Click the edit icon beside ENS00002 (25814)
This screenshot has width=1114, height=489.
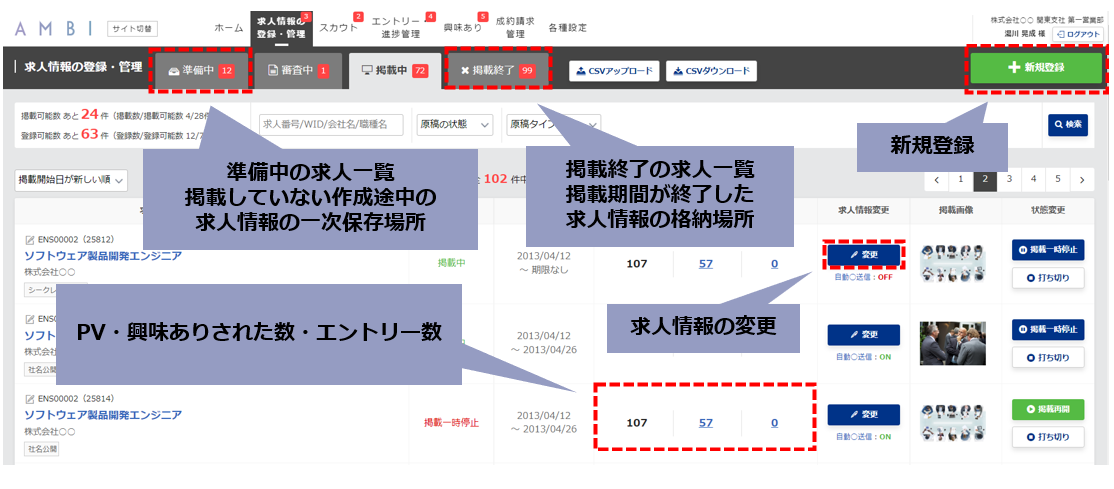tap(30, 399)
